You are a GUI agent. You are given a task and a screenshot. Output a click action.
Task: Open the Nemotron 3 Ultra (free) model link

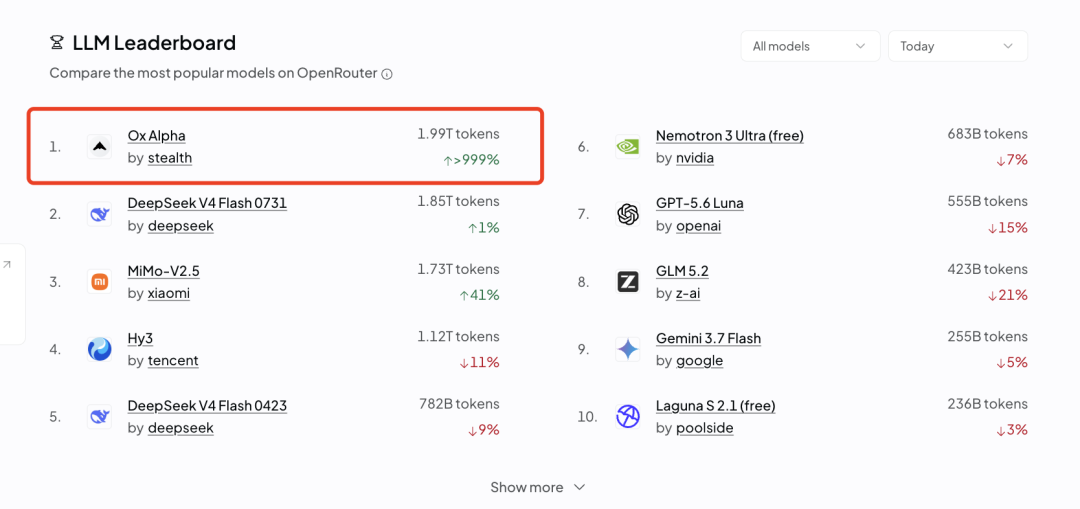pyautogui.click(x=729, y=136)
